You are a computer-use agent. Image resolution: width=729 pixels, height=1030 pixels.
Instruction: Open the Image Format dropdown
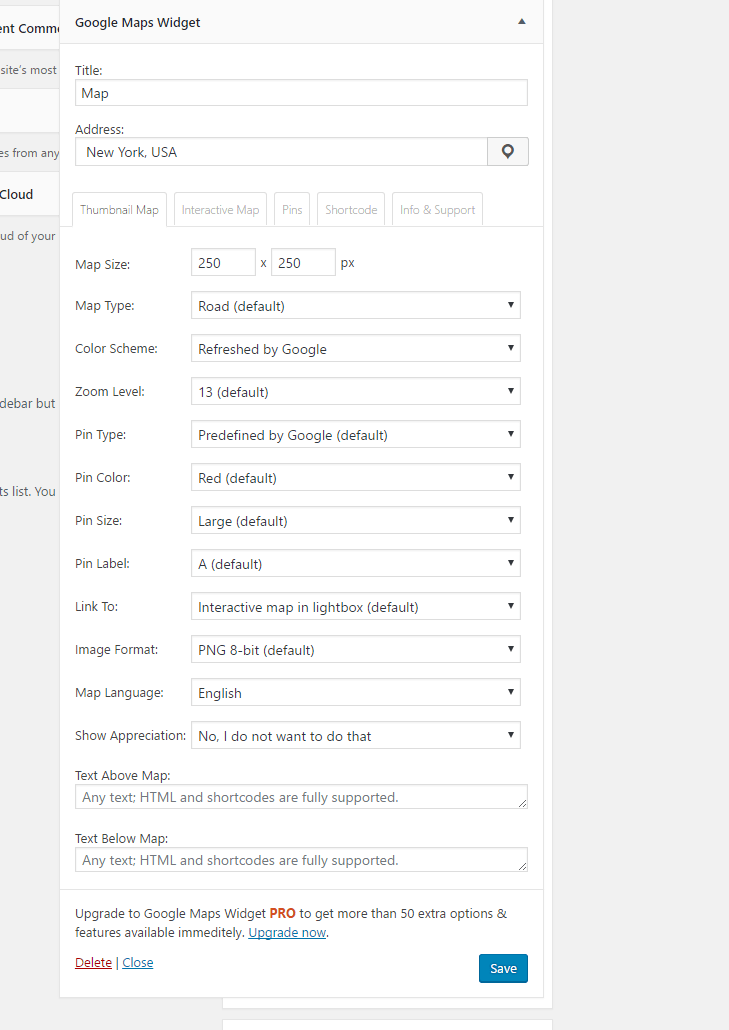(356, 650)
